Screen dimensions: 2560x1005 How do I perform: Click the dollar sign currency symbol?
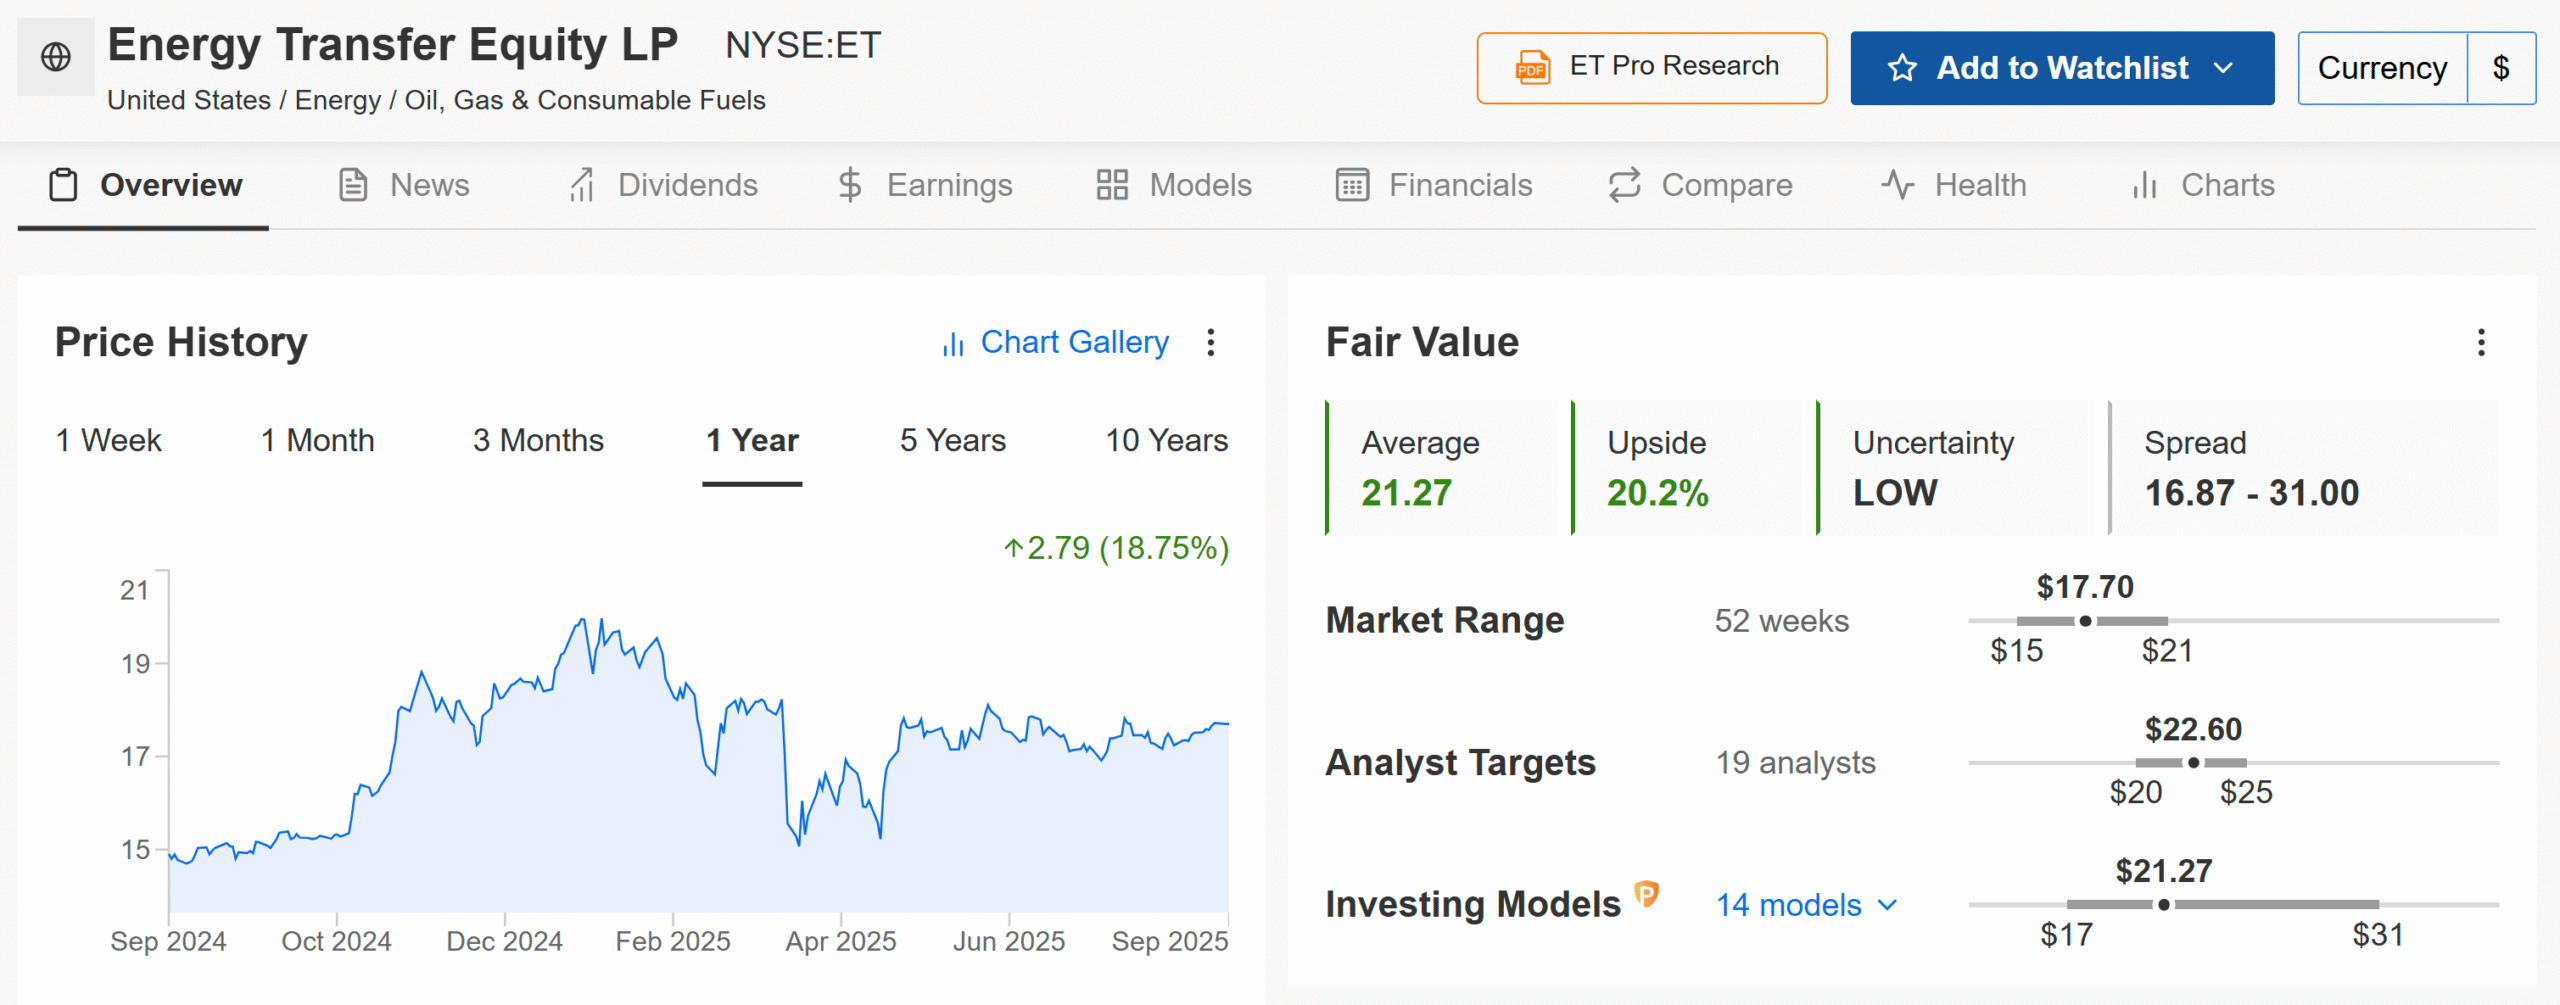click(2501, 68)
